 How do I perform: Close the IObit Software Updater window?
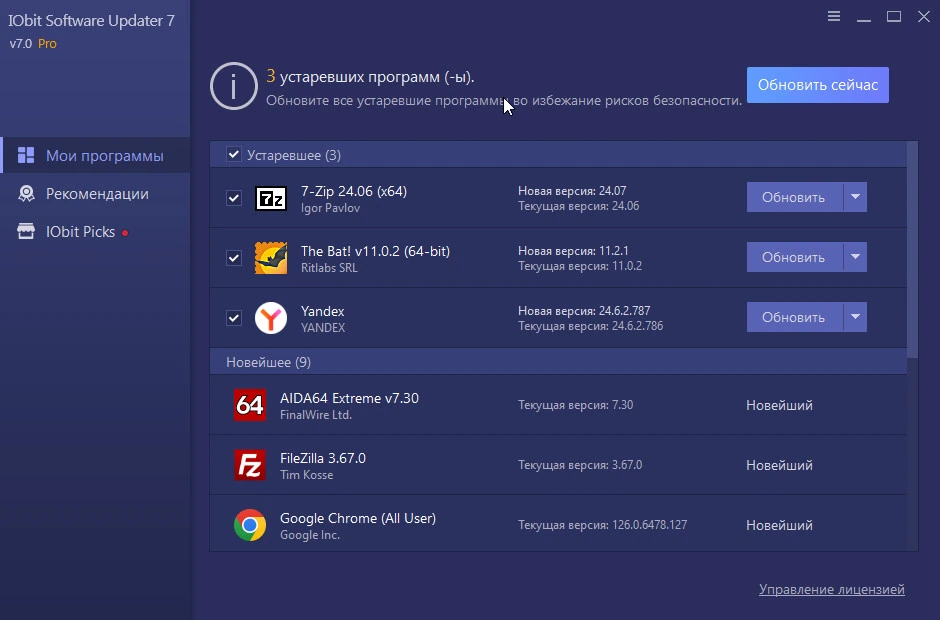point(924,17)
